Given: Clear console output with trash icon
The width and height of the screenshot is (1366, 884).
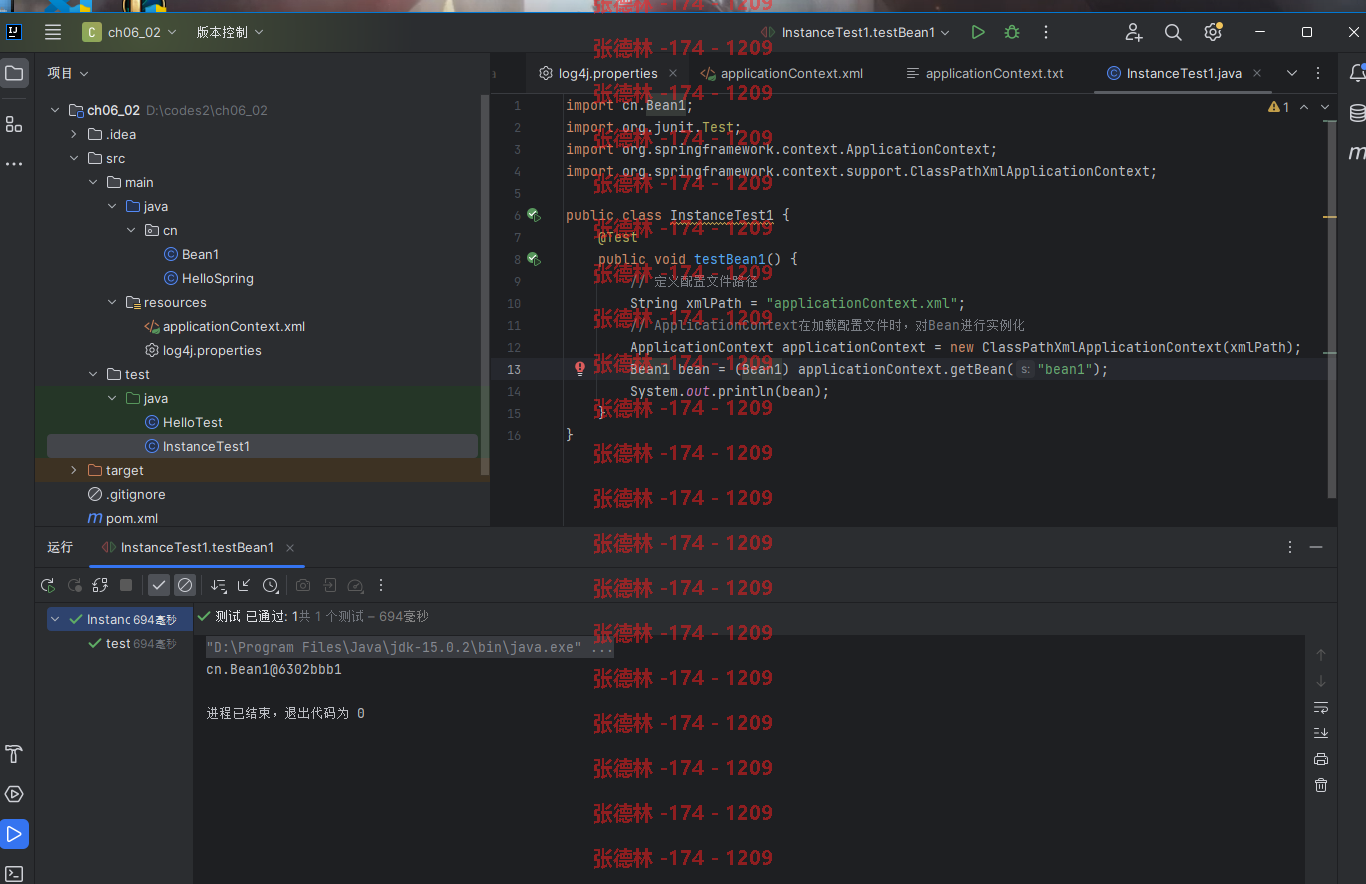Looking at the screenshot, I should coord(1321,785).
